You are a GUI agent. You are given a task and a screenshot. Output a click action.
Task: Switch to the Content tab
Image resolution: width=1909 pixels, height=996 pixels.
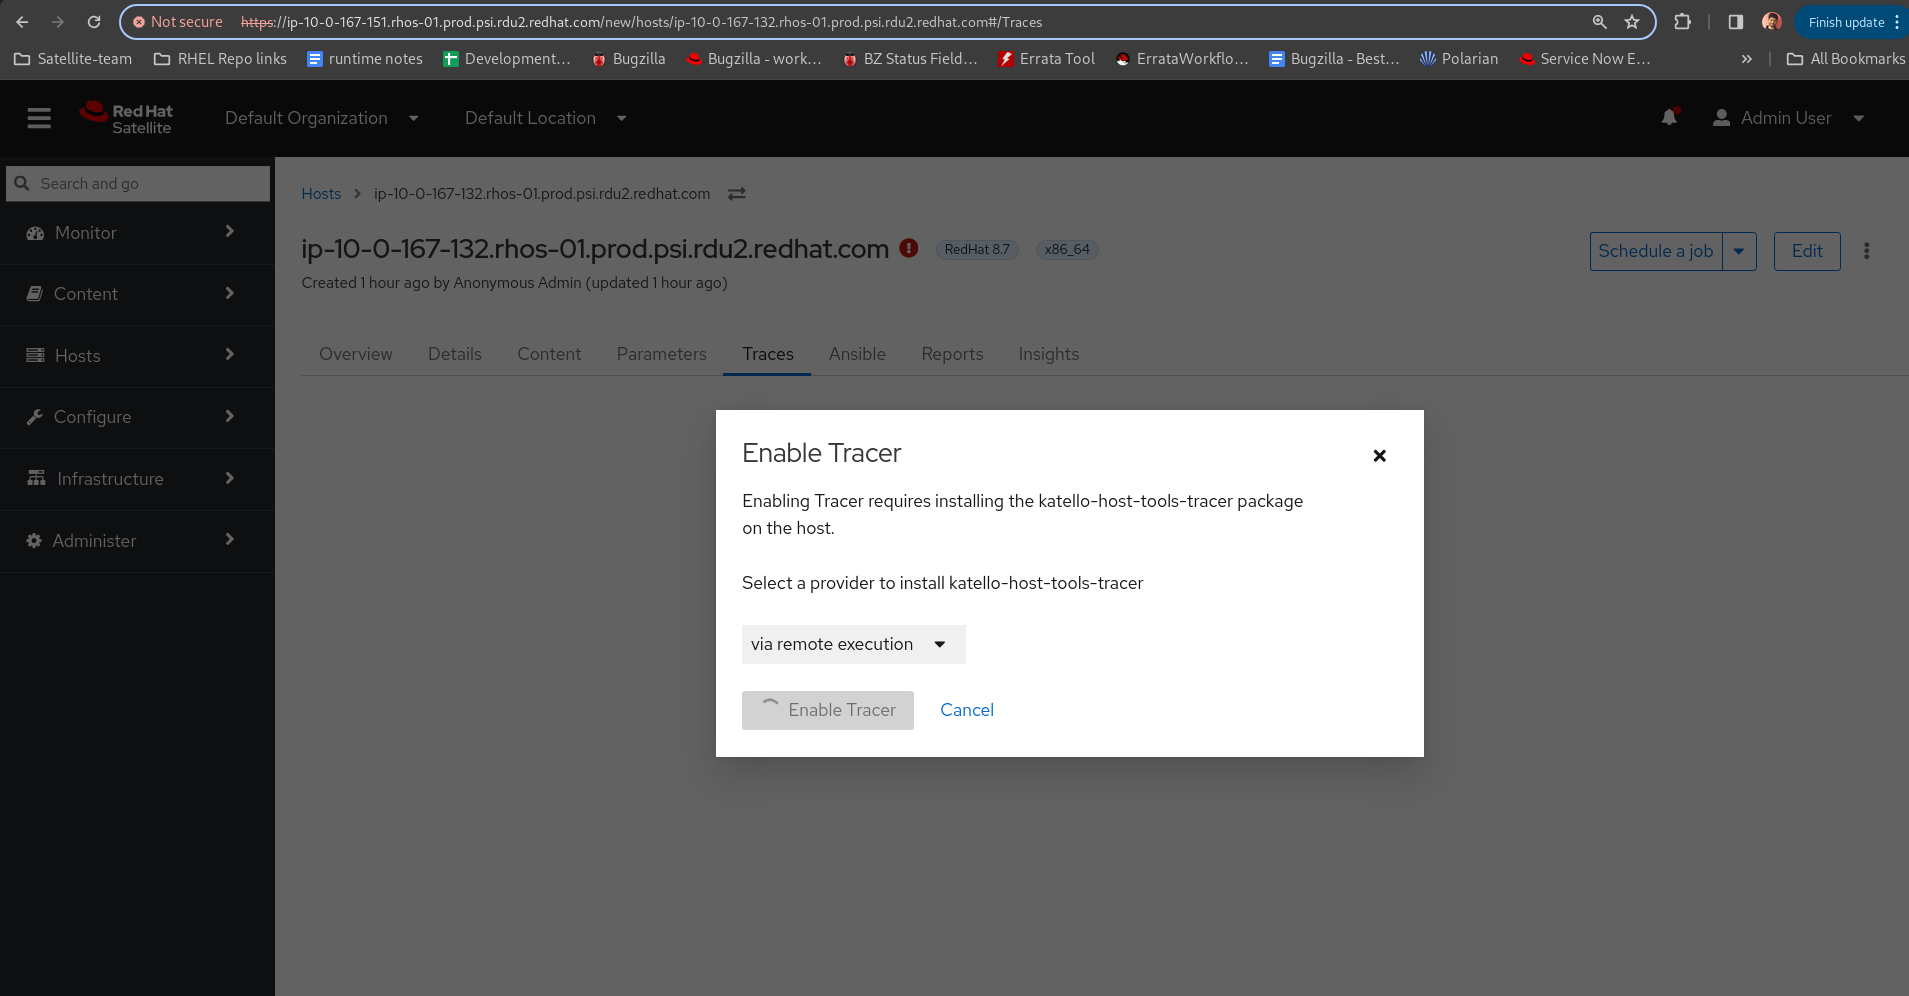click(x=549, y=354)
